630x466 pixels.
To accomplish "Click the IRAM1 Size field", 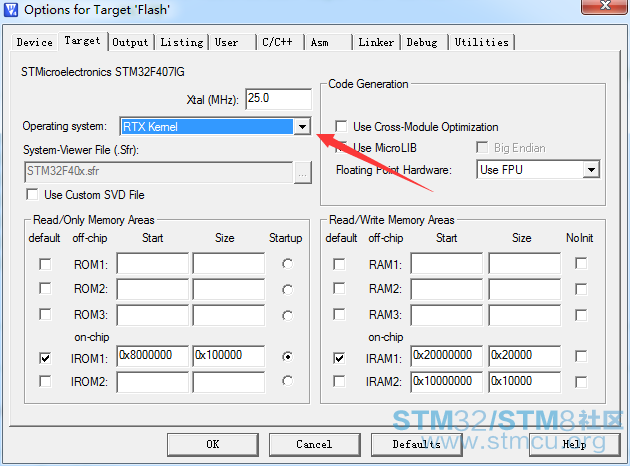I will [x=524, y=356].
